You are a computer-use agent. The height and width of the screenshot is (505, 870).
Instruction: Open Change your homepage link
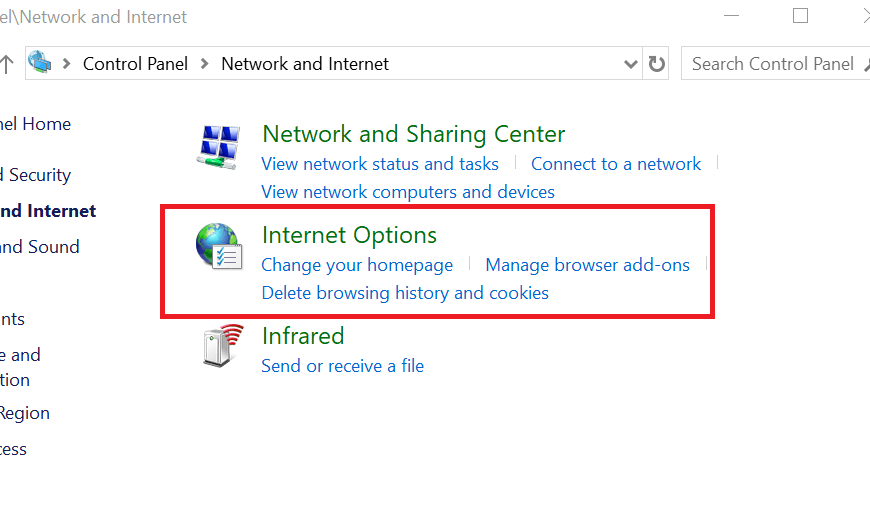tap(357, 265)
